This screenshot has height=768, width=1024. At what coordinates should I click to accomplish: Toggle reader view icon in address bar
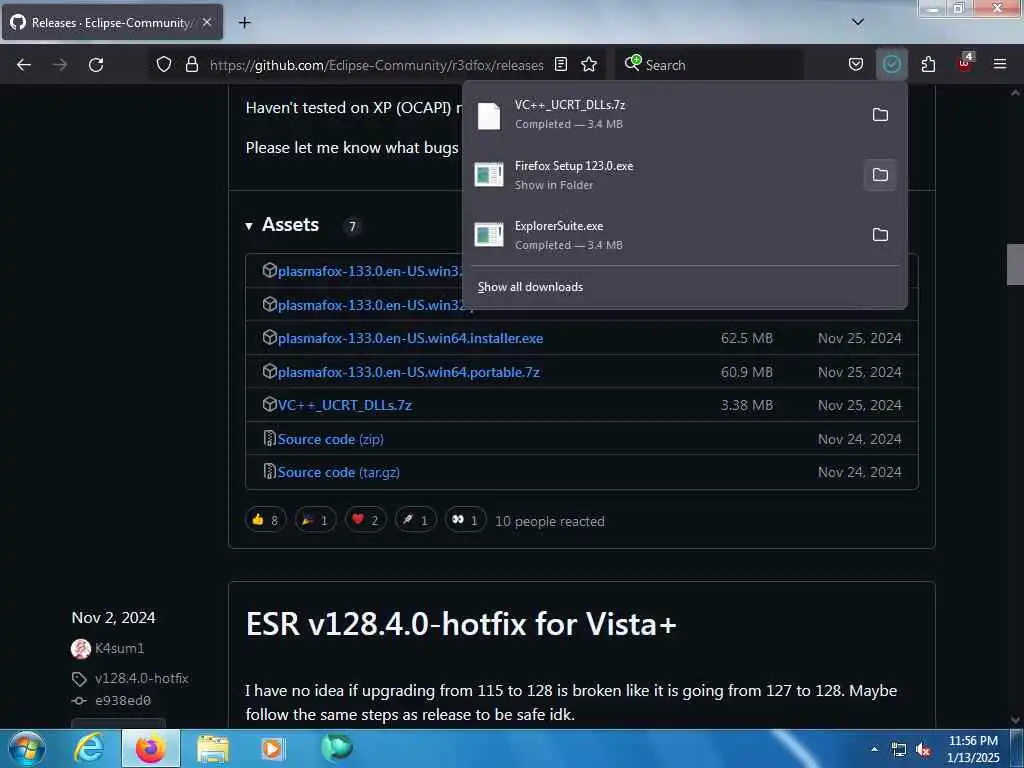click(x=560, y=64)
